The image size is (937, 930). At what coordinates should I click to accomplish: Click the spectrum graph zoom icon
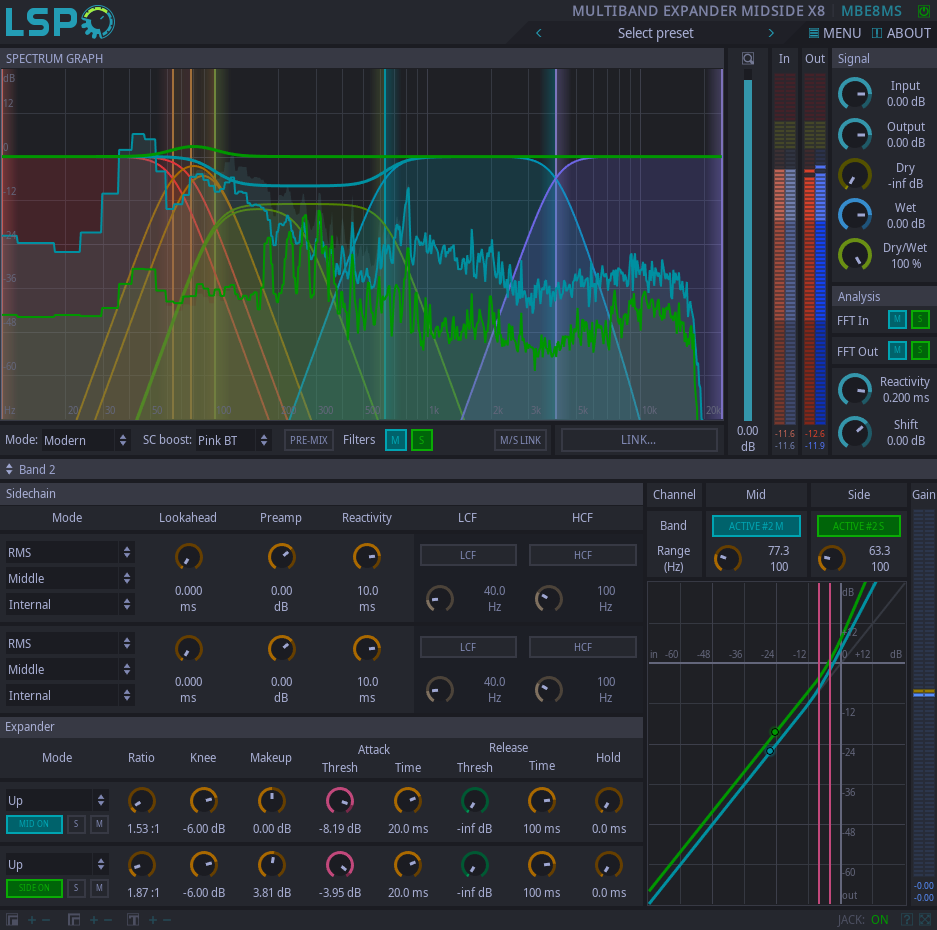(747, 59)
